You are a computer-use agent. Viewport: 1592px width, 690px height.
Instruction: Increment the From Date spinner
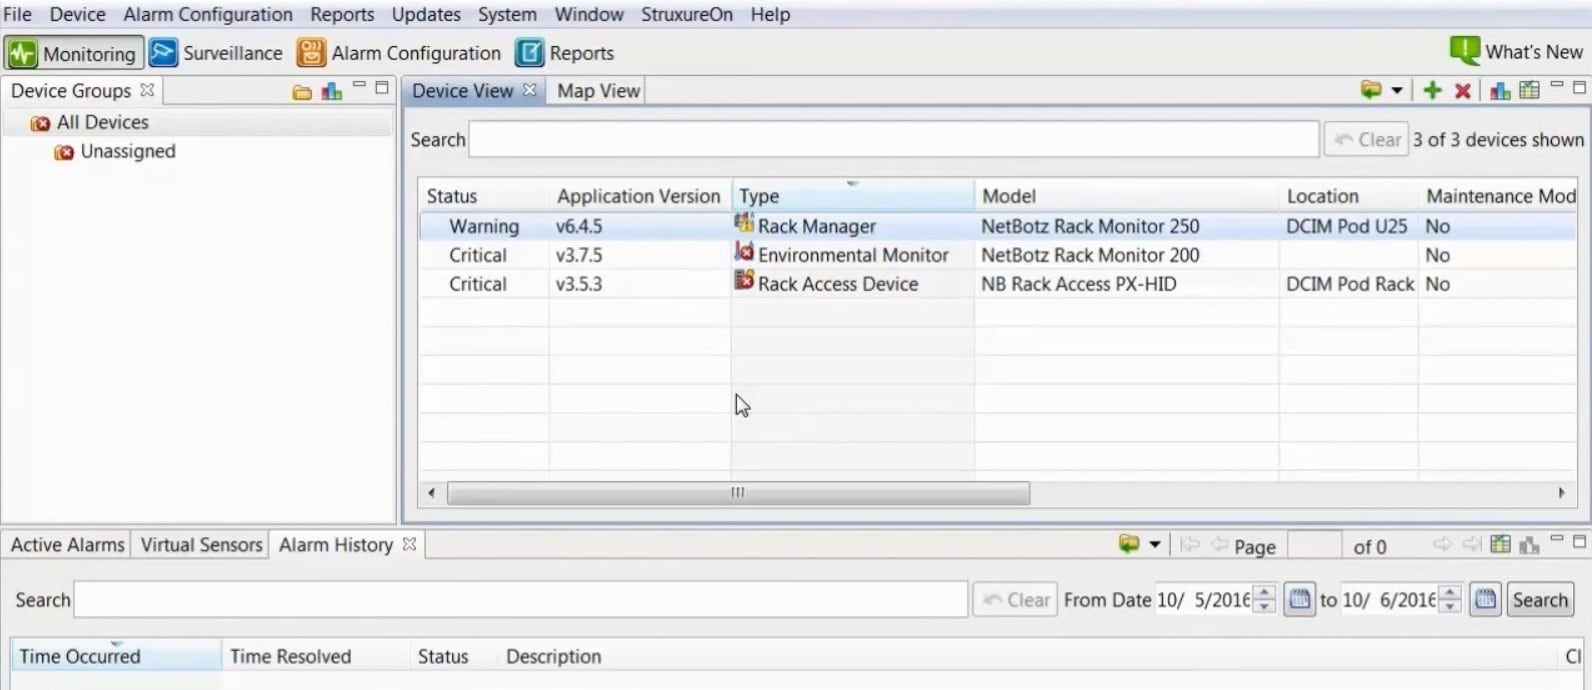1265,593
